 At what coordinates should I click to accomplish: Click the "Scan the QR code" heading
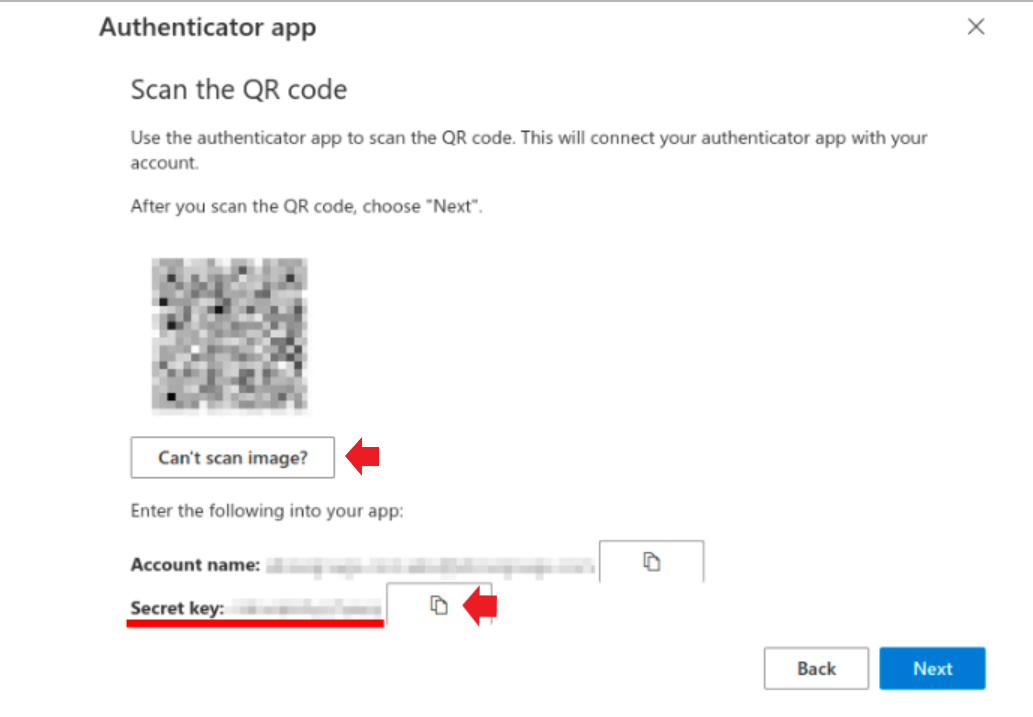[238, 90]
